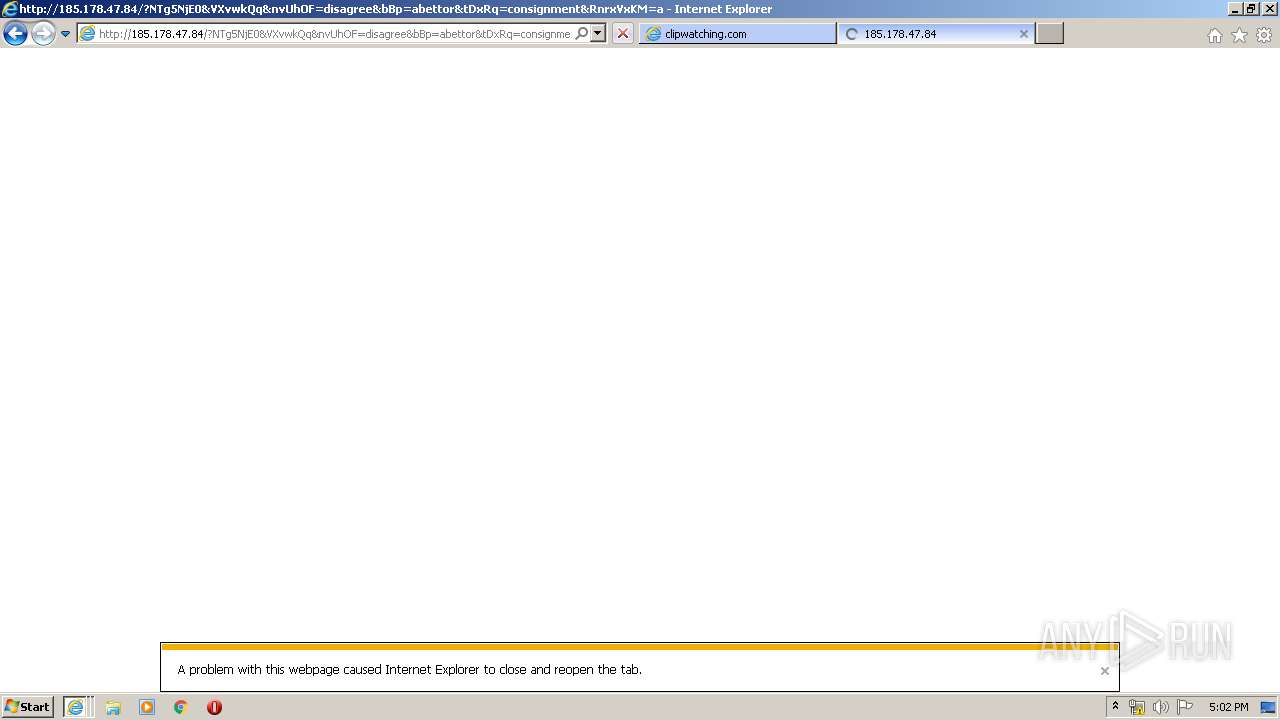Click the network status tray icon
This screenshot has width=1280, height=720.
[1136, 707]
